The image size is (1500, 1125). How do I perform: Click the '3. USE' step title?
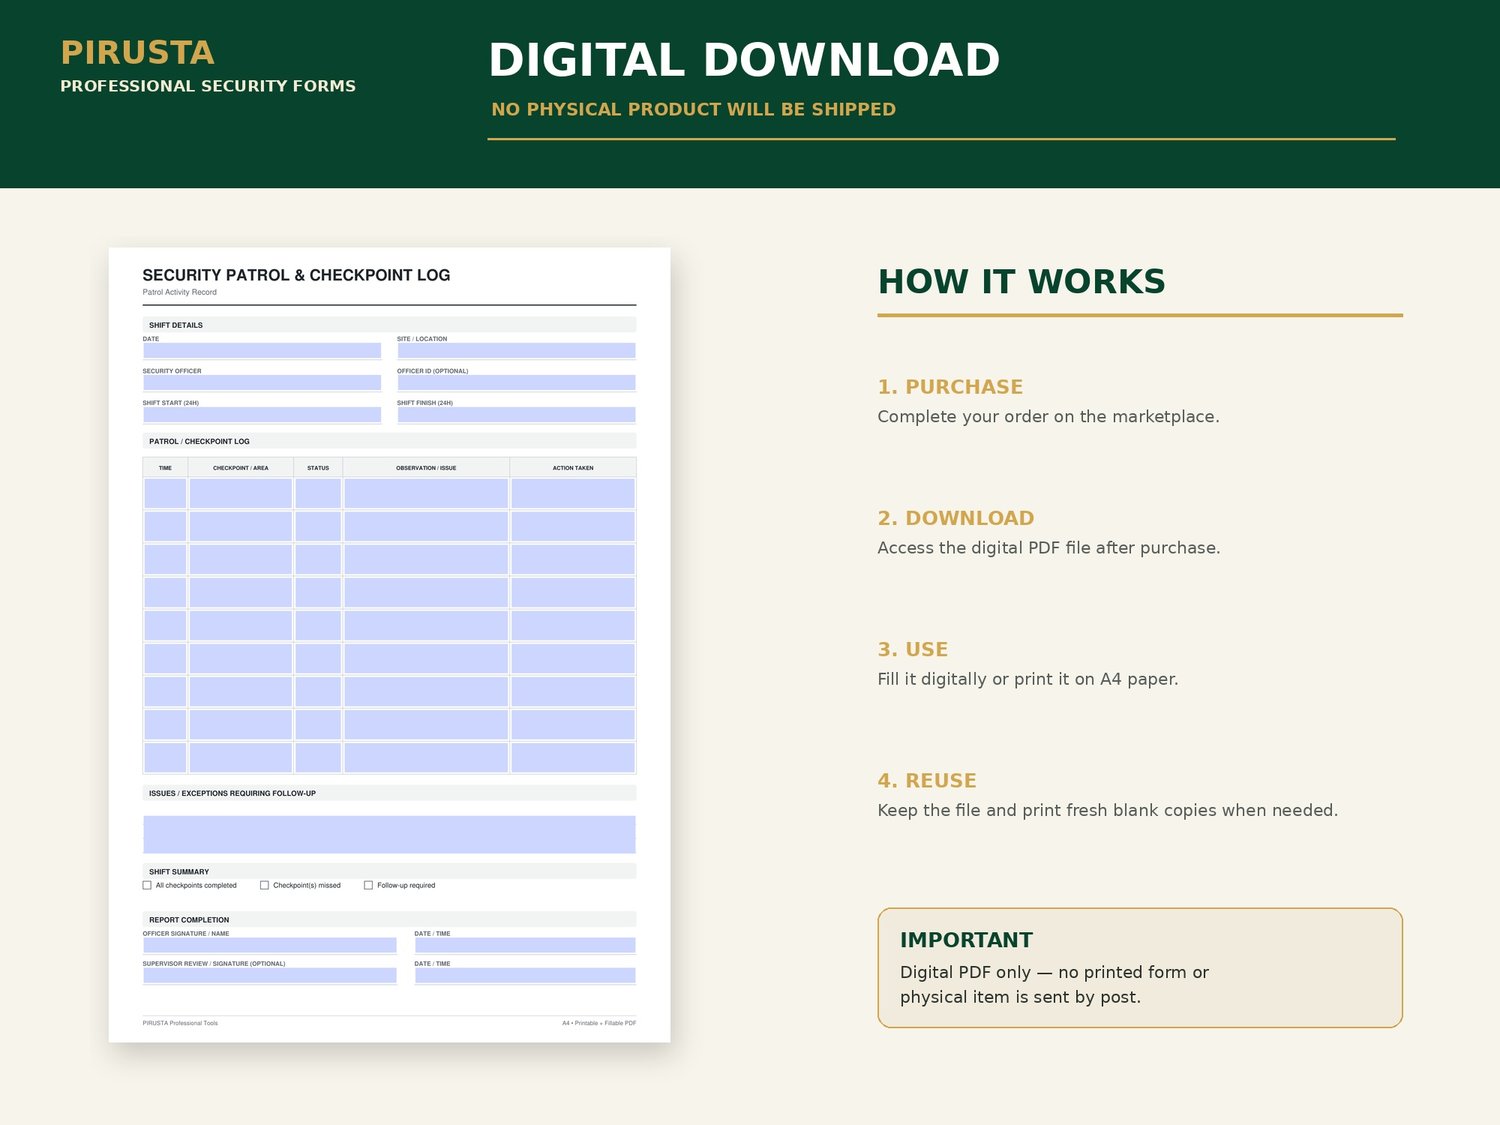click(913, 649)
